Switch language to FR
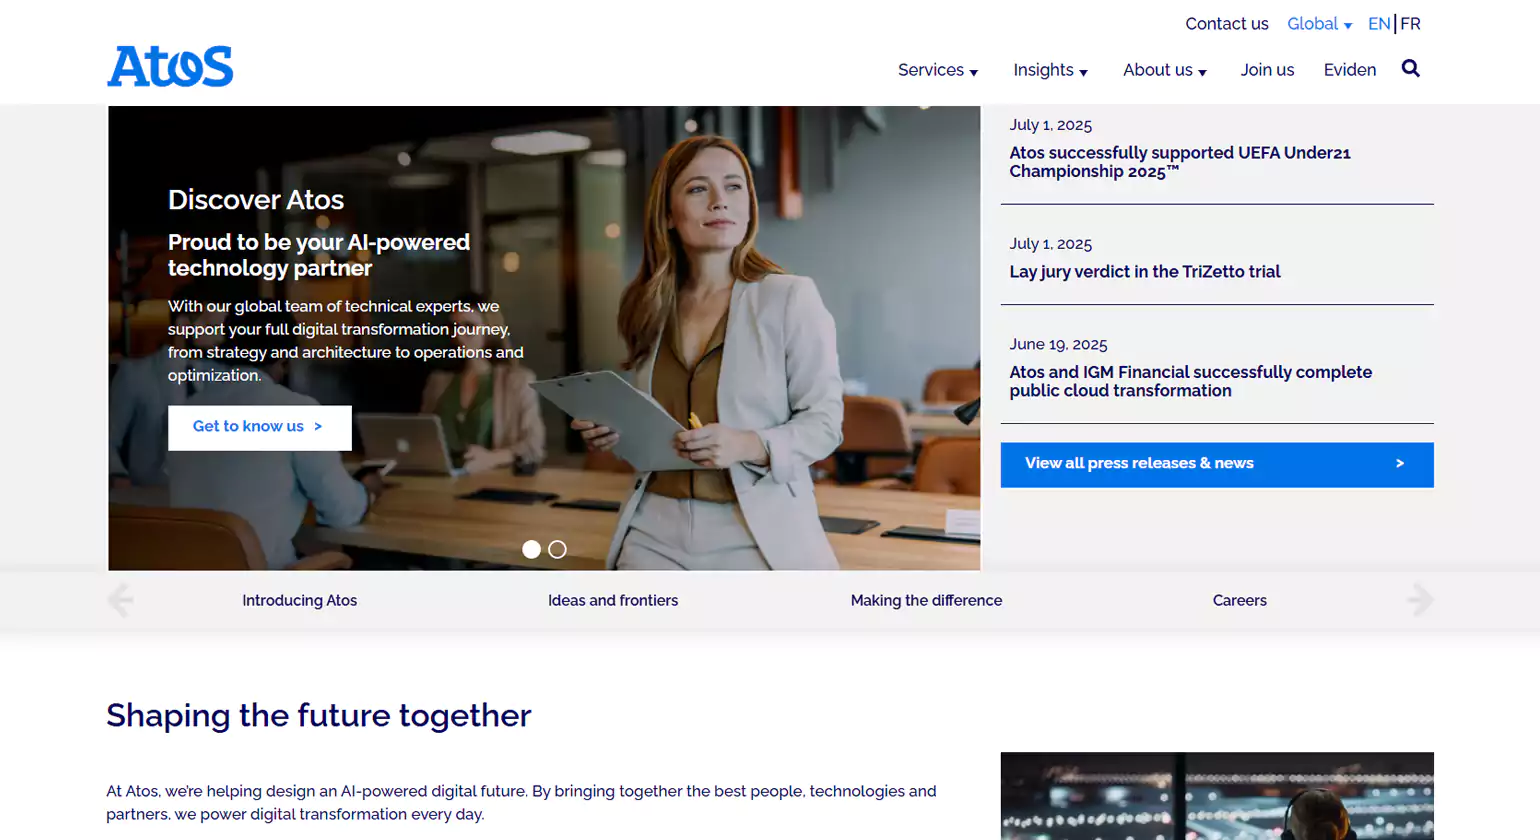Image resolution: width=1540 pixels, height=840 pixels. 1410,24
